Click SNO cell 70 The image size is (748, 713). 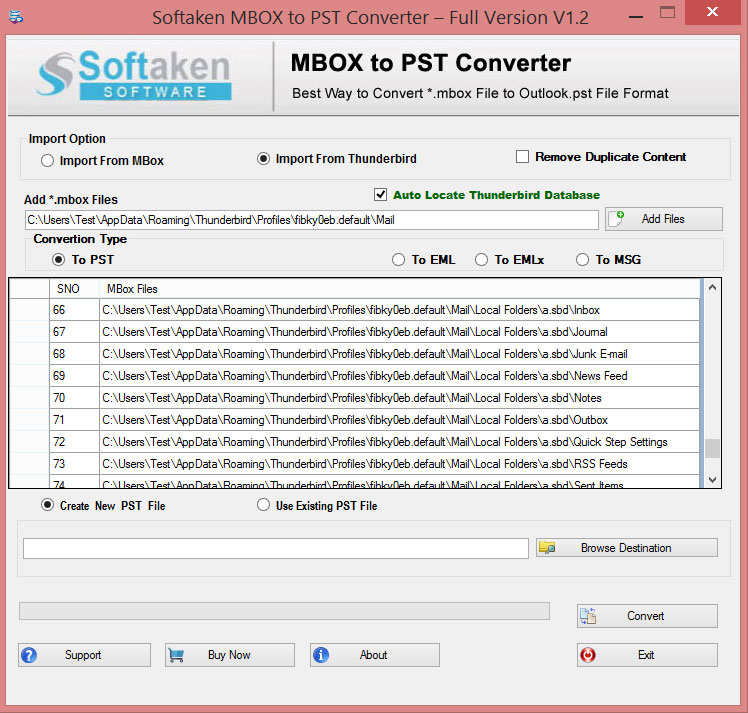coord(74,398)
